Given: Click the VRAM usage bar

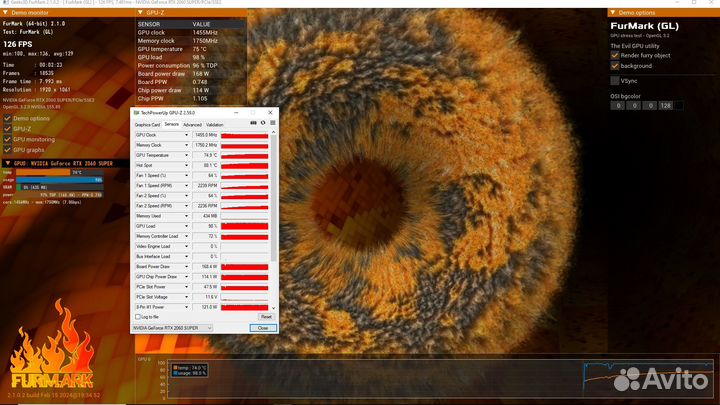Looking at the screenshot, I should tap(60, 187).
